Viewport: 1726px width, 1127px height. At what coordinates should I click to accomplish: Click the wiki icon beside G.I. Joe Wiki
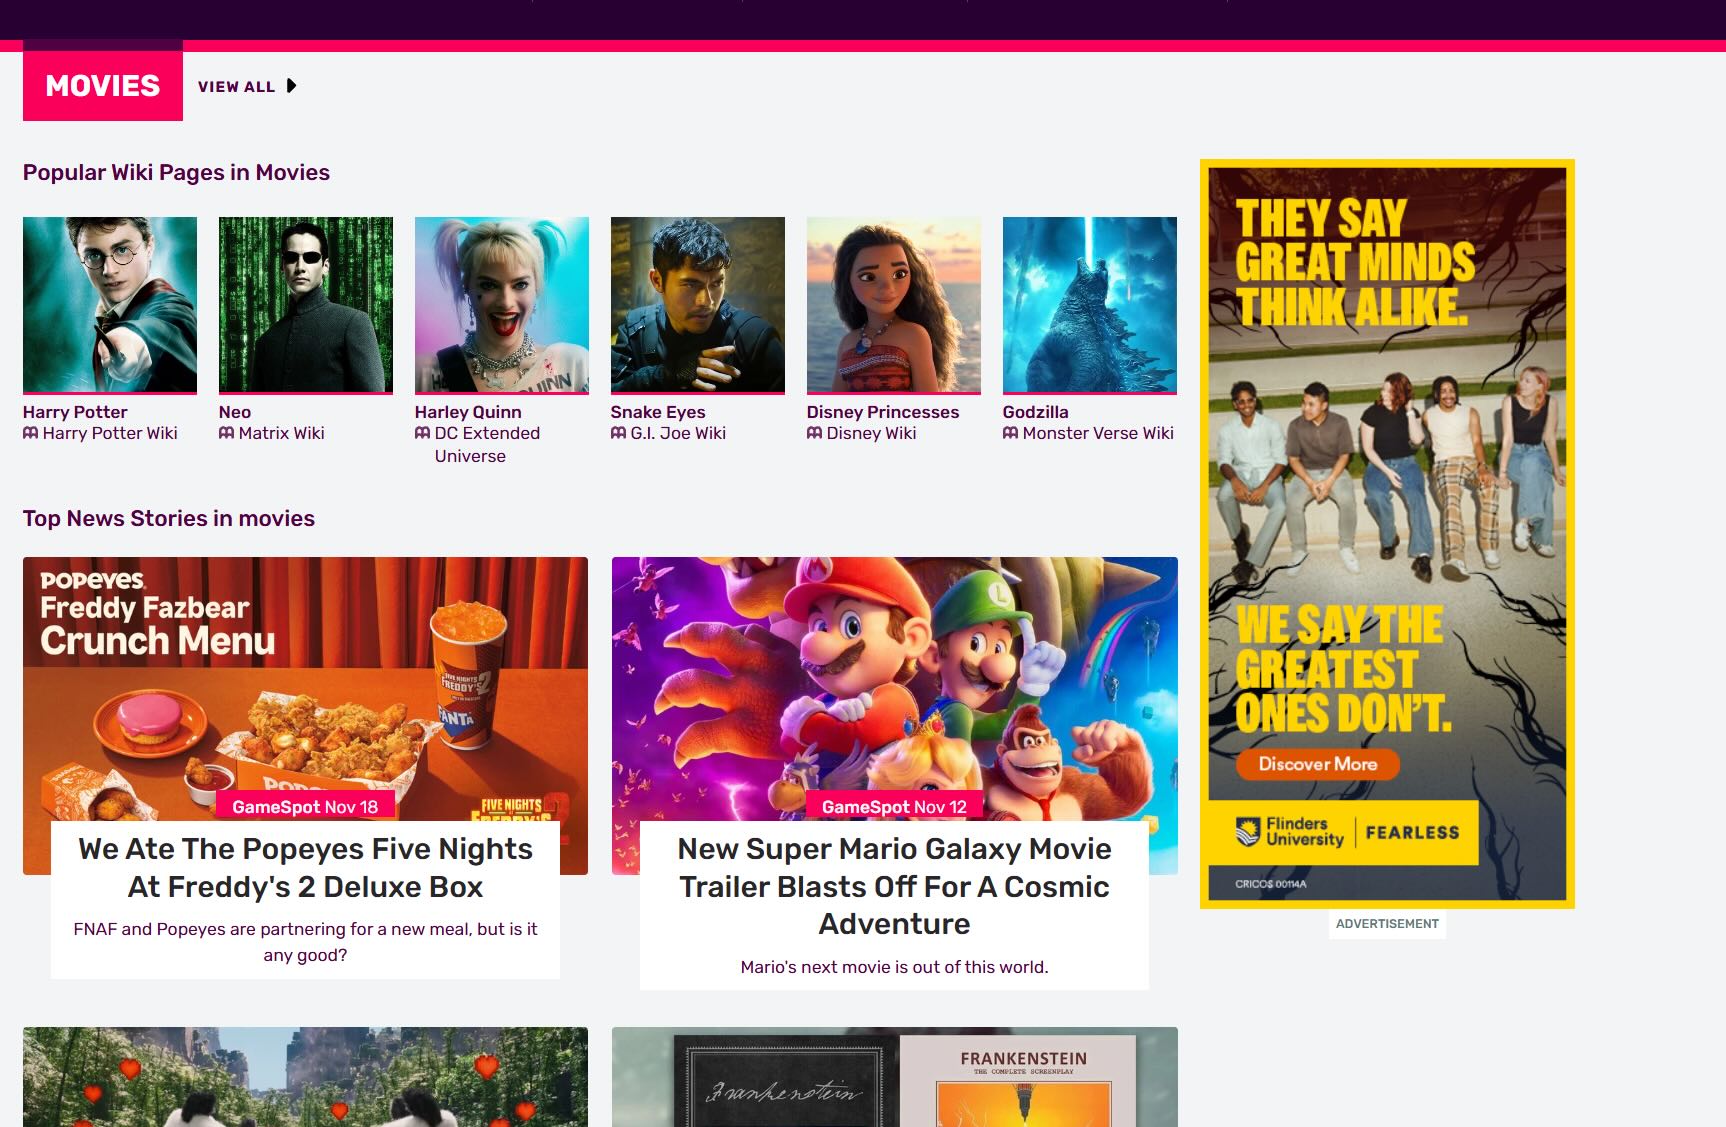click(x=617, y=434)
